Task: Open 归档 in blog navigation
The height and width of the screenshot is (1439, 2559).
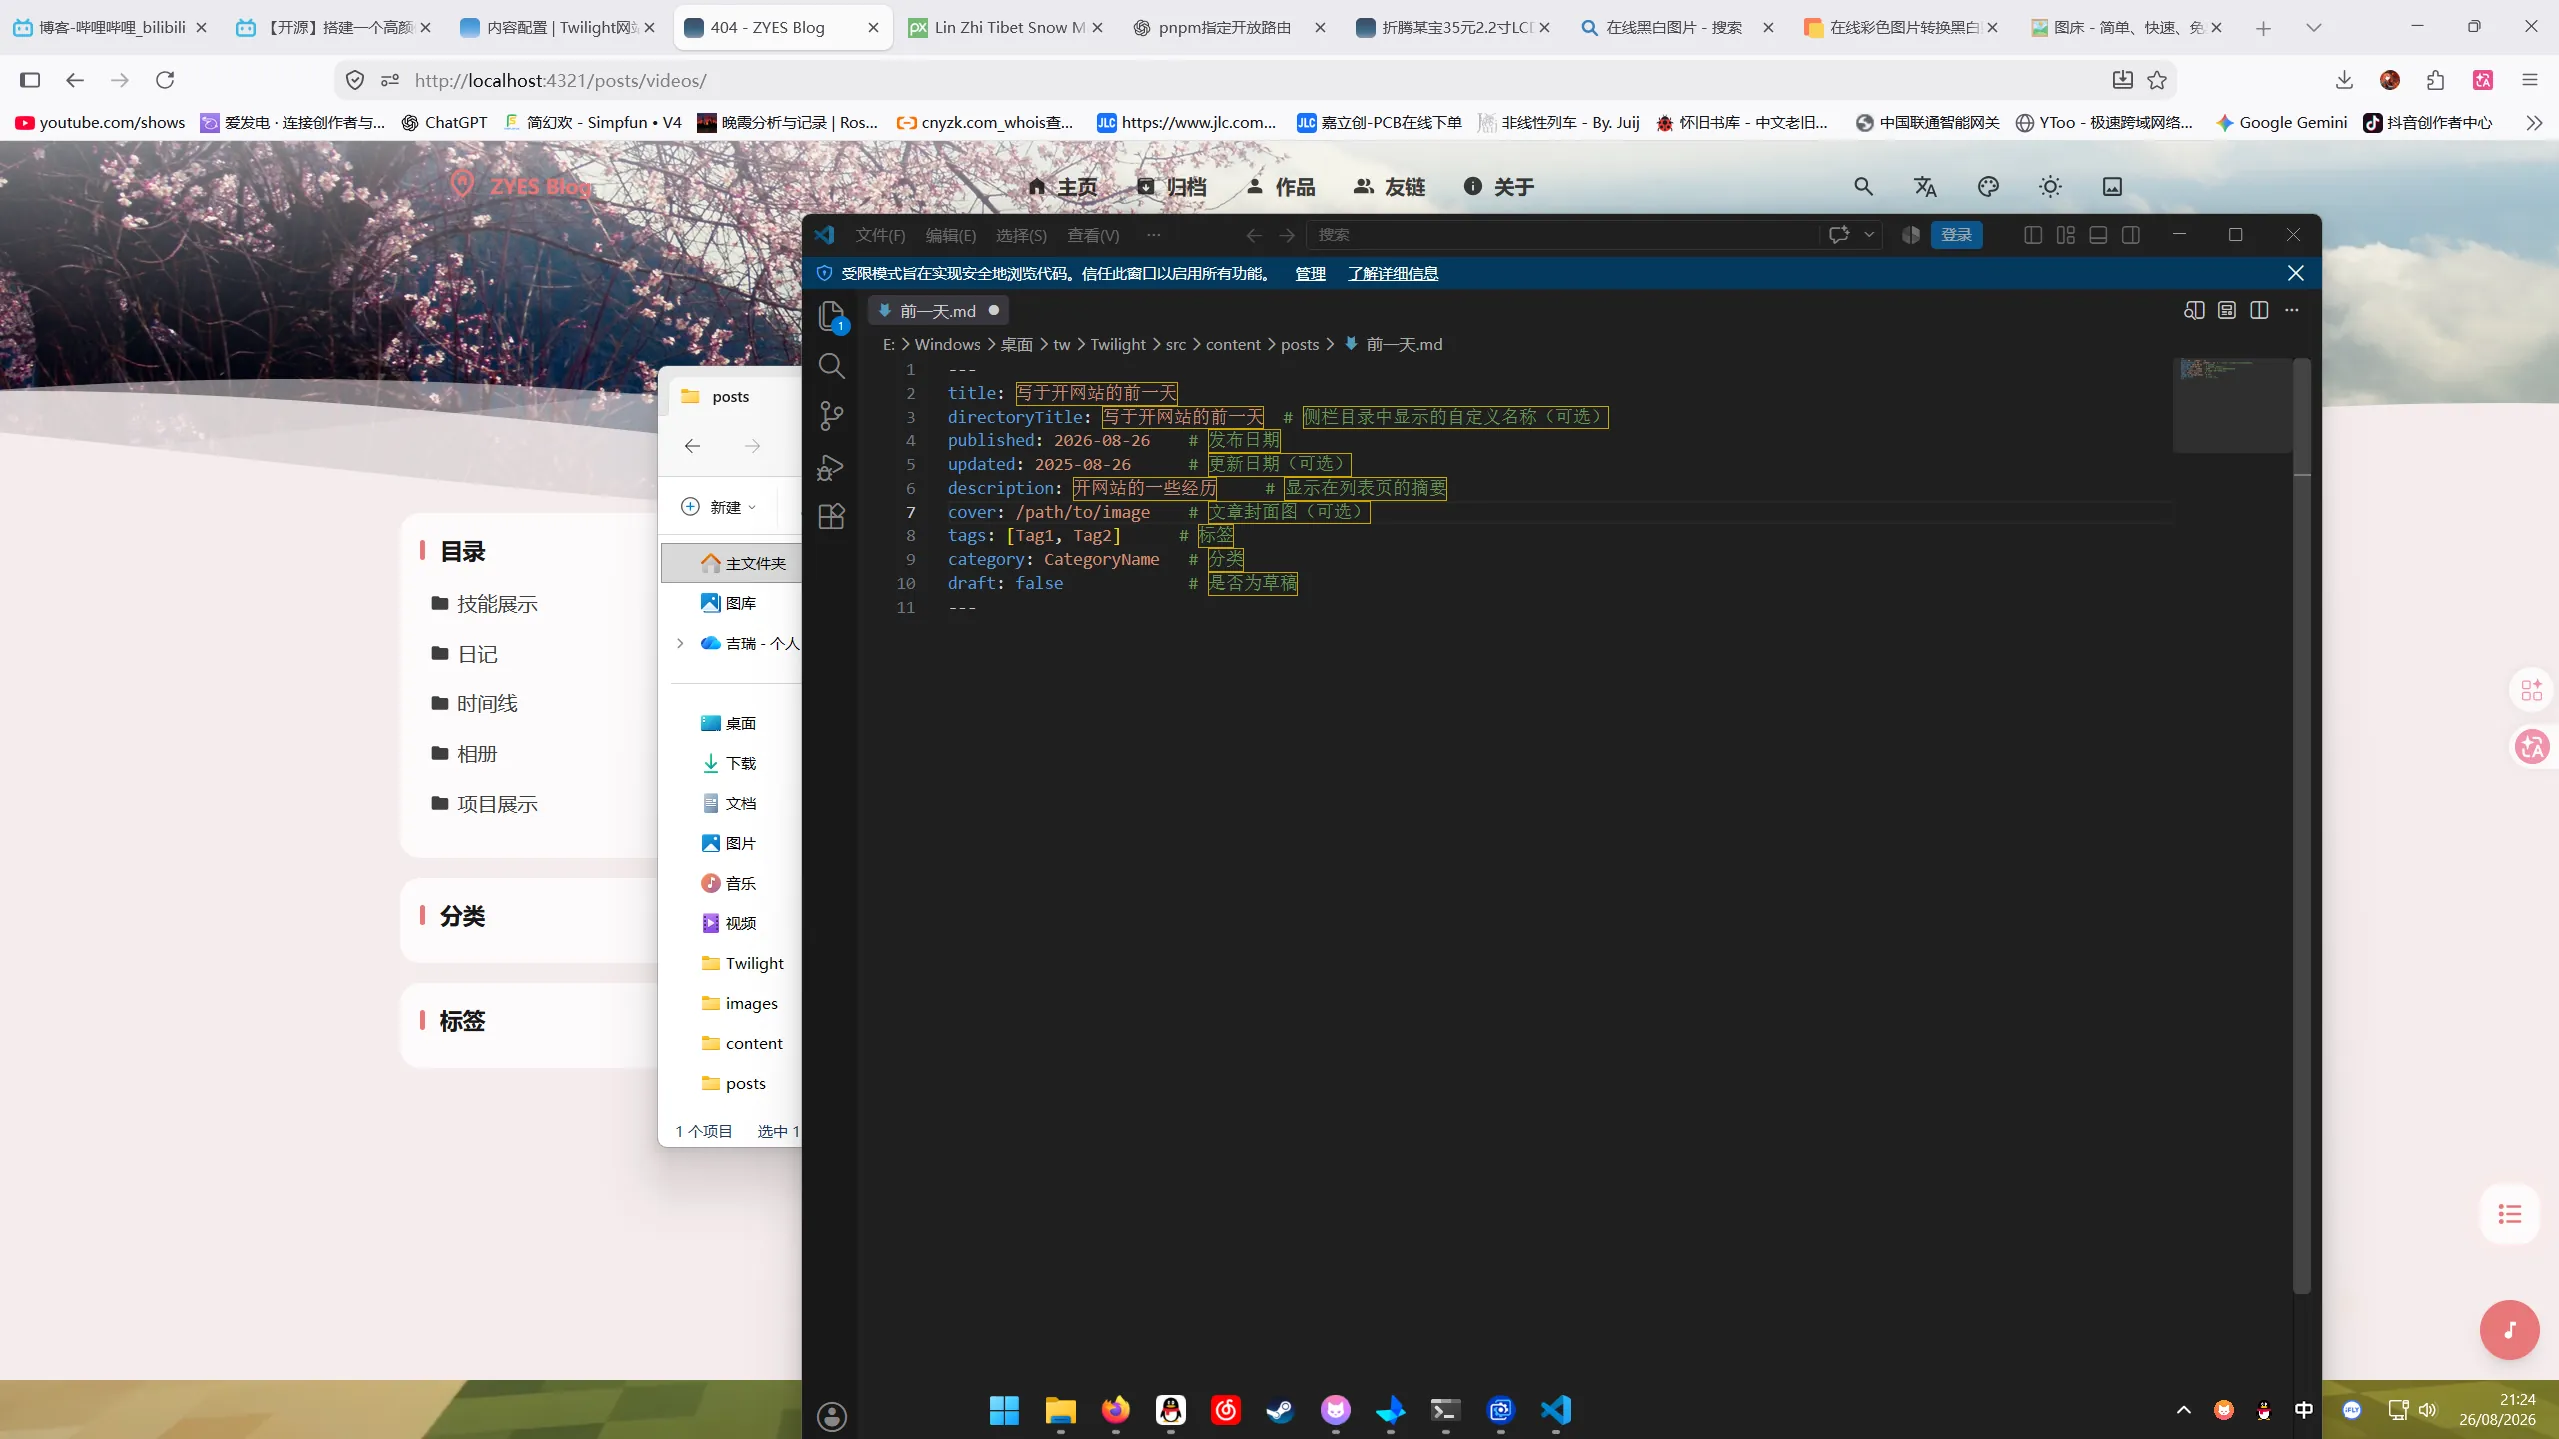Action: coord(1172,187)
